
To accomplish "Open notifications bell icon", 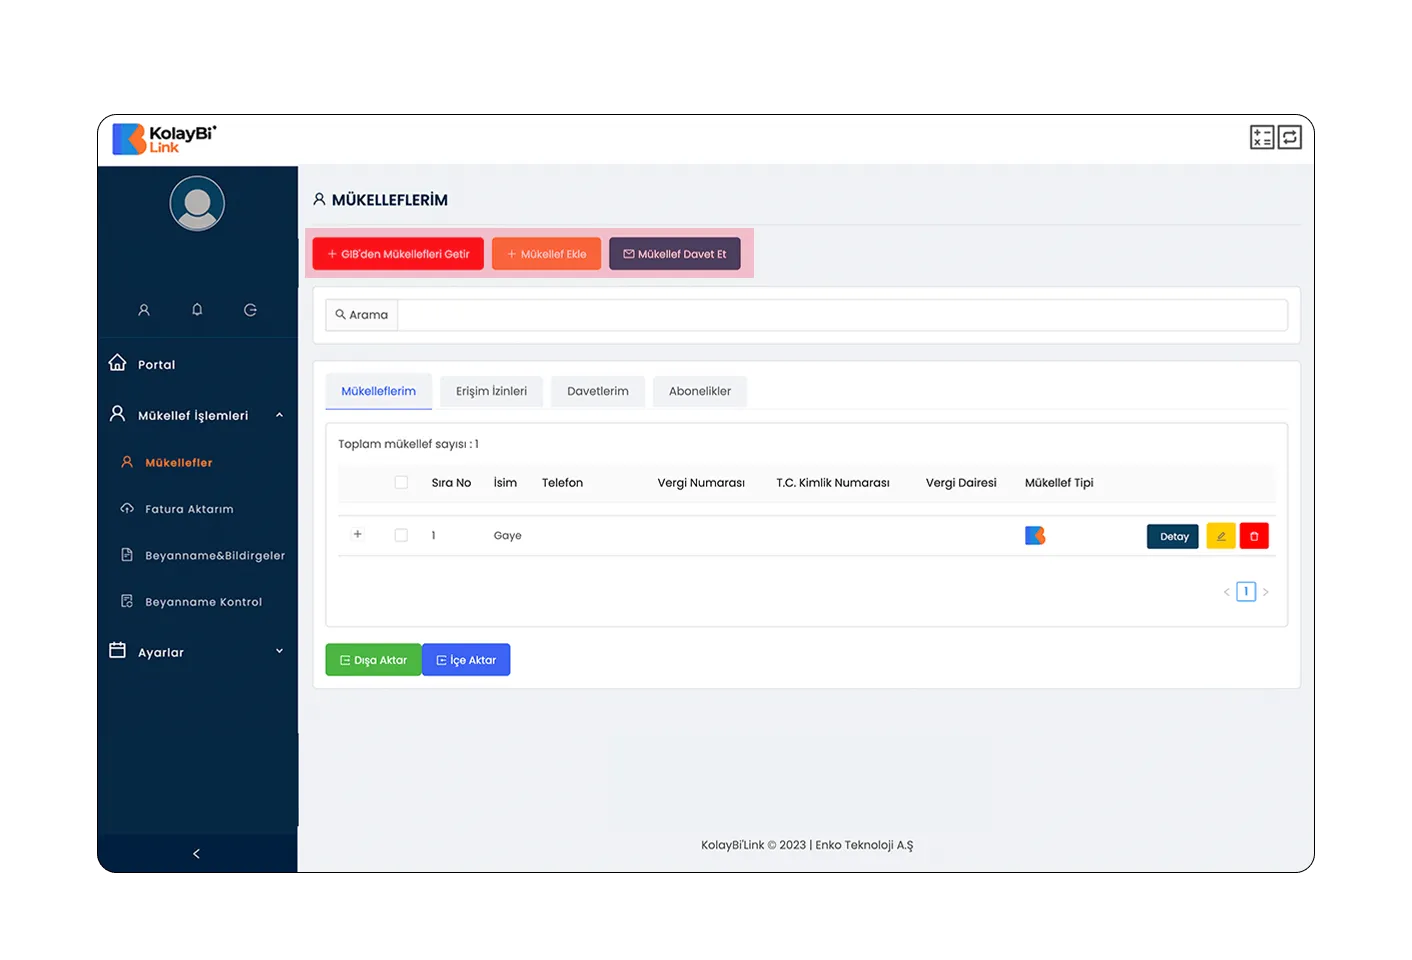I will click(x=197, y=310).
